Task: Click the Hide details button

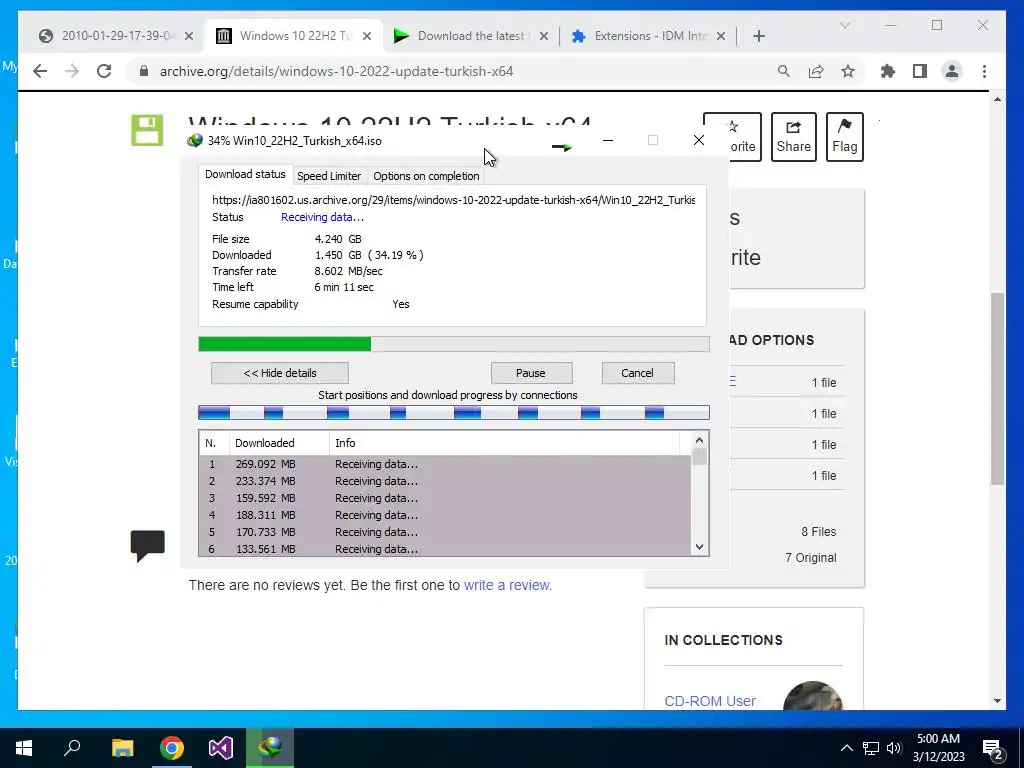Action: click(x=280, y=373)
